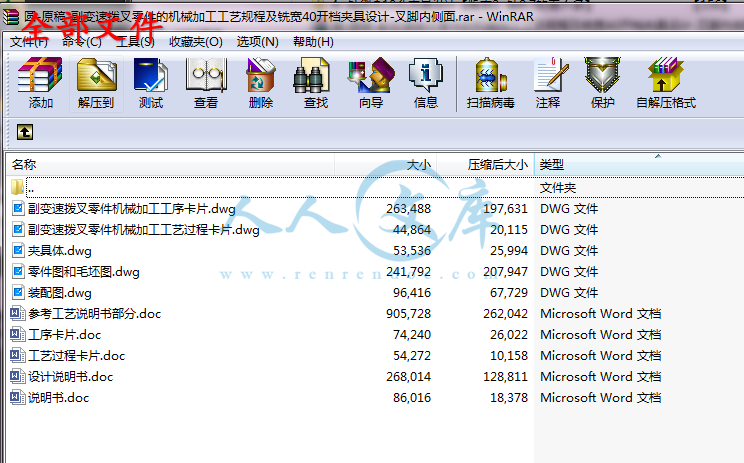Open the 帮助(H) menu
The width and height of the screenshot is (744, 463).
point(314,42)
